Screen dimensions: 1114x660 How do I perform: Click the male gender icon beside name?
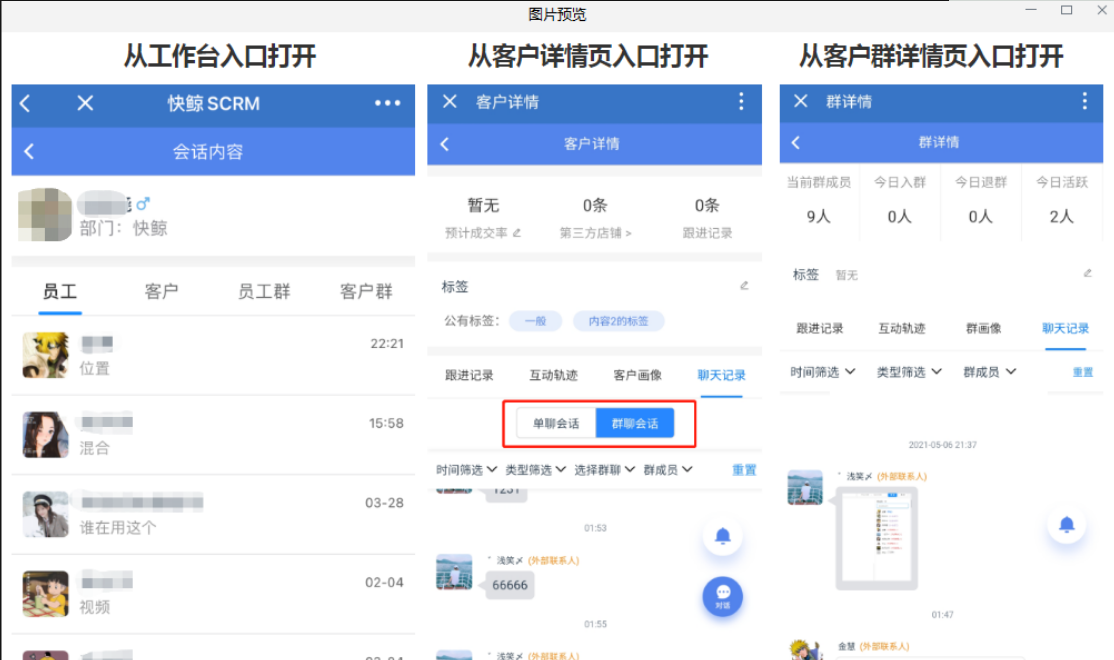point(143,204)
